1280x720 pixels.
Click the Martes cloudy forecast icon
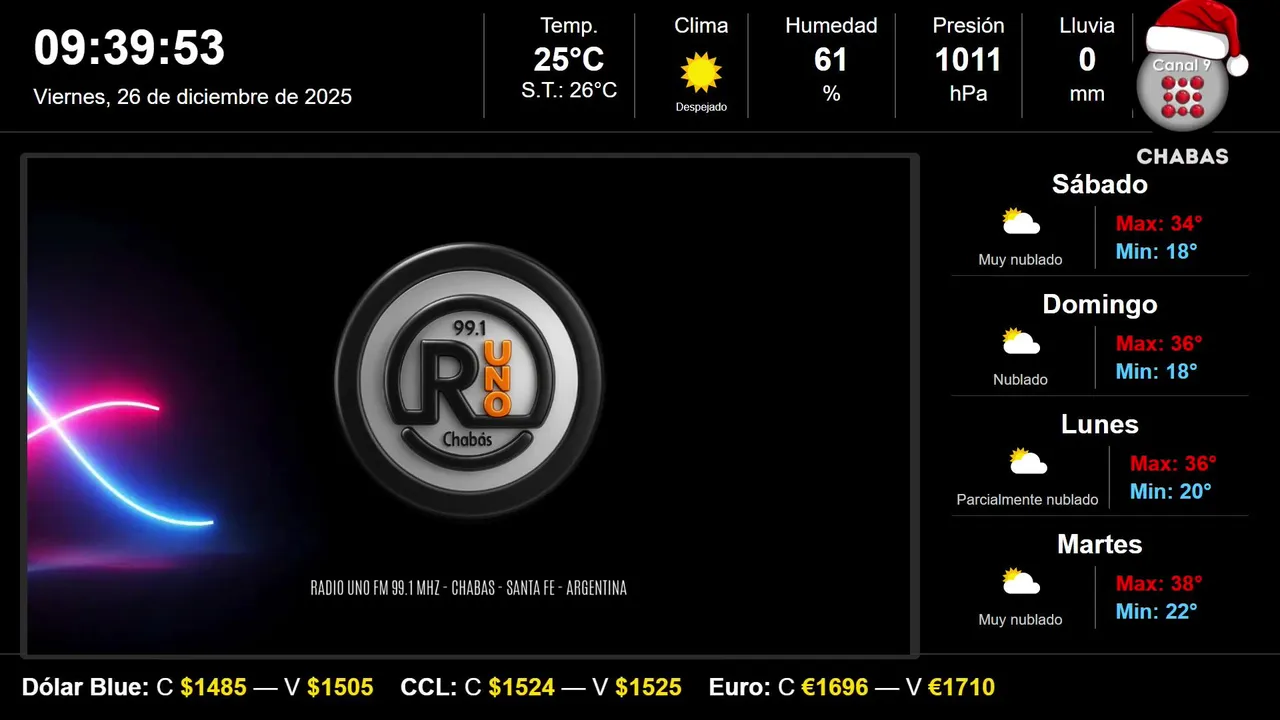(x=1021, y=582)
